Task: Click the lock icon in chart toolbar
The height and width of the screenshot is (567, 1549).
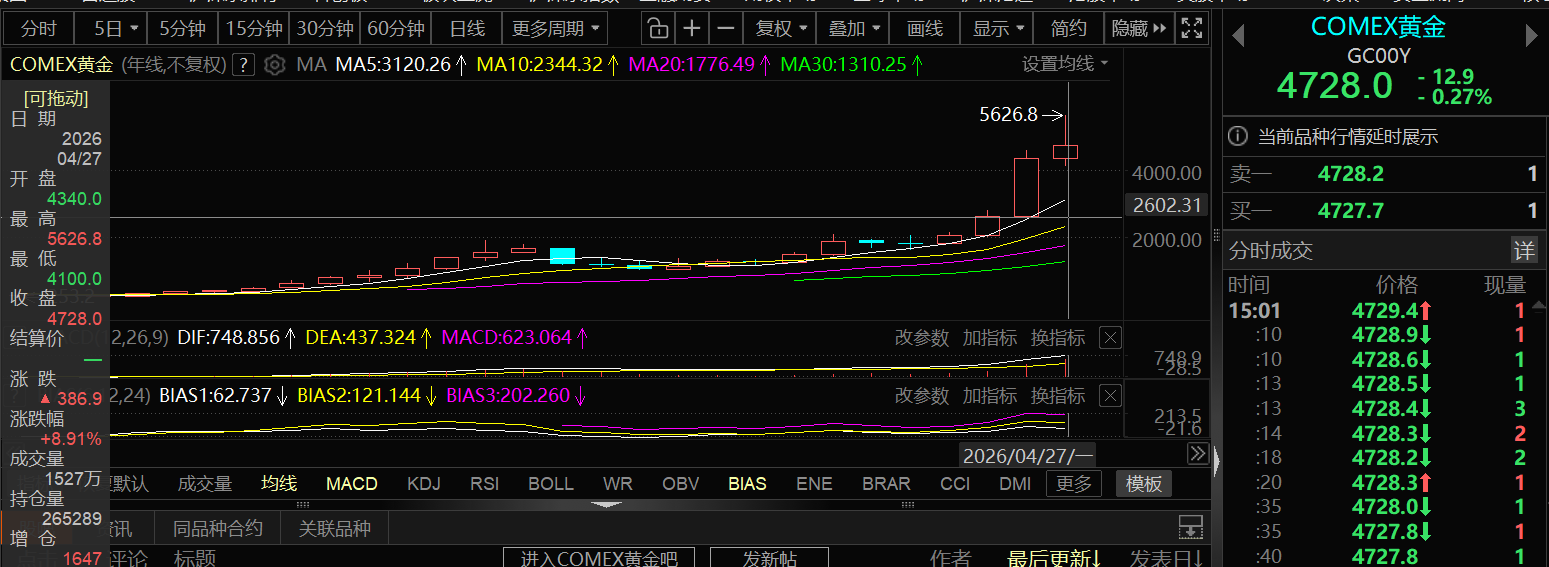Action: (655, 28)
